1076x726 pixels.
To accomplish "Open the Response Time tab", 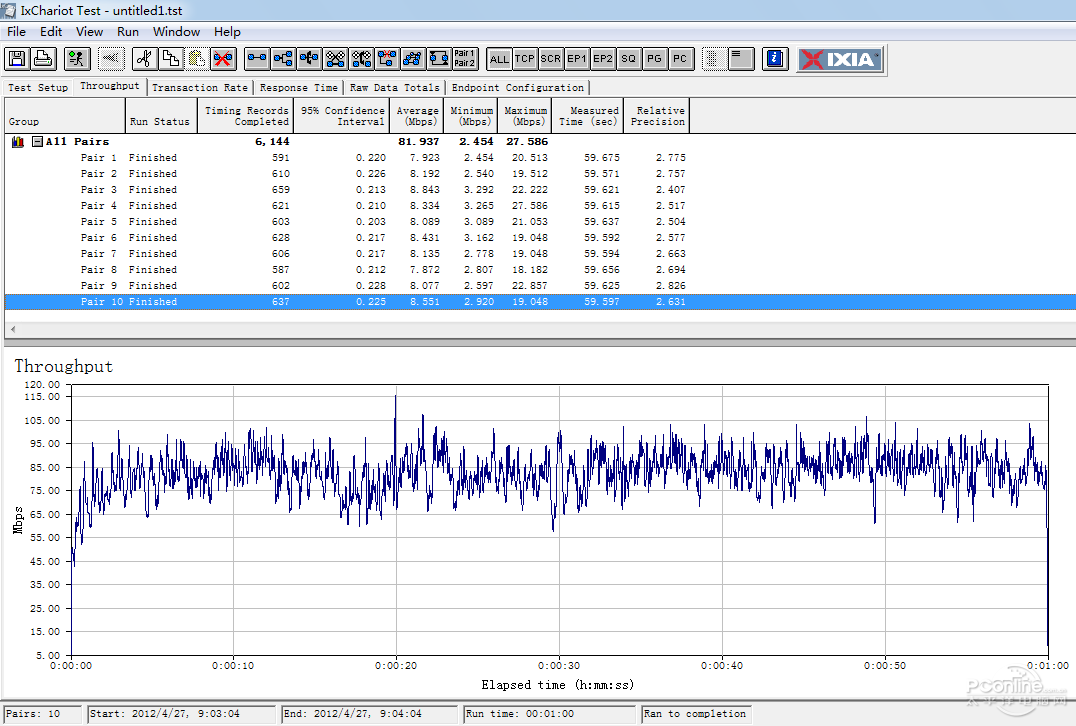I will [x=299, y=88].
